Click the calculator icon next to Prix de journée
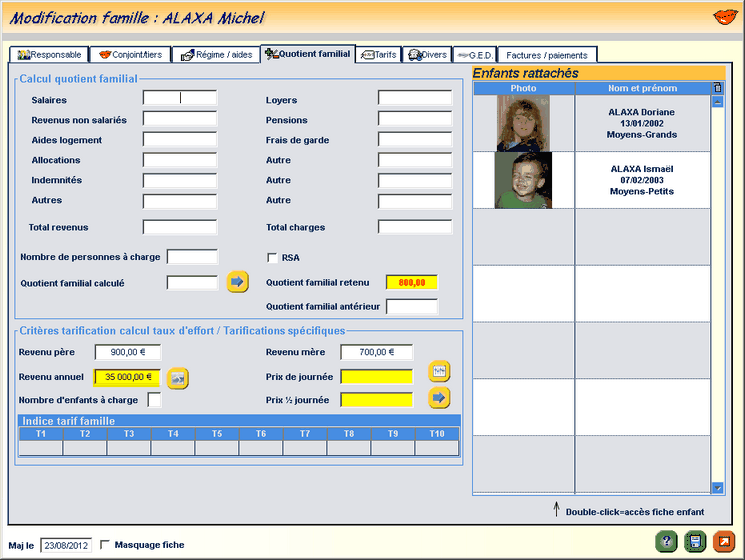The height and width of the screenshot is (560, 745). [439, 371]
